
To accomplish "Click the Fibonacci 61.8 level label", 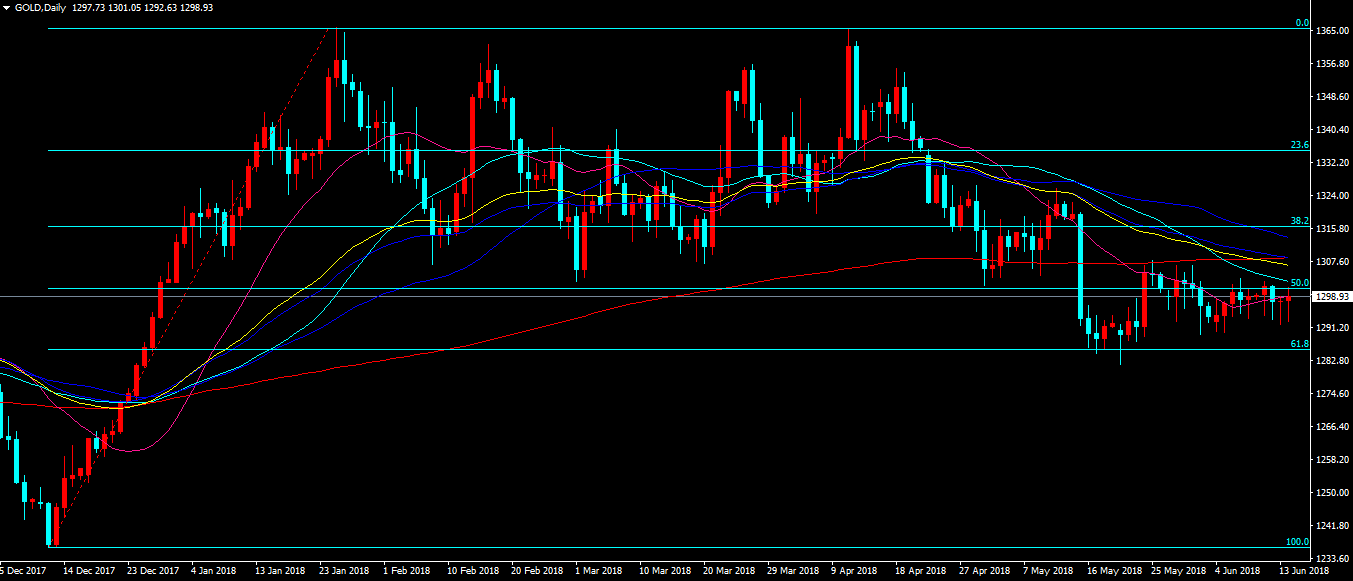I will pyautogui.click(x=1300, y=344).
